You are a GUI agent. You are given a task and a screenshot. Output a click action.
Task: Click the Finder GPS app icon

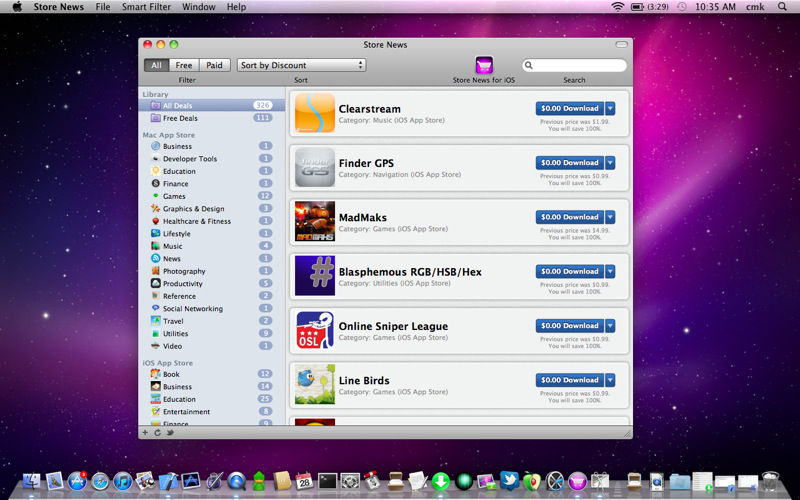[x=315, y=167]
